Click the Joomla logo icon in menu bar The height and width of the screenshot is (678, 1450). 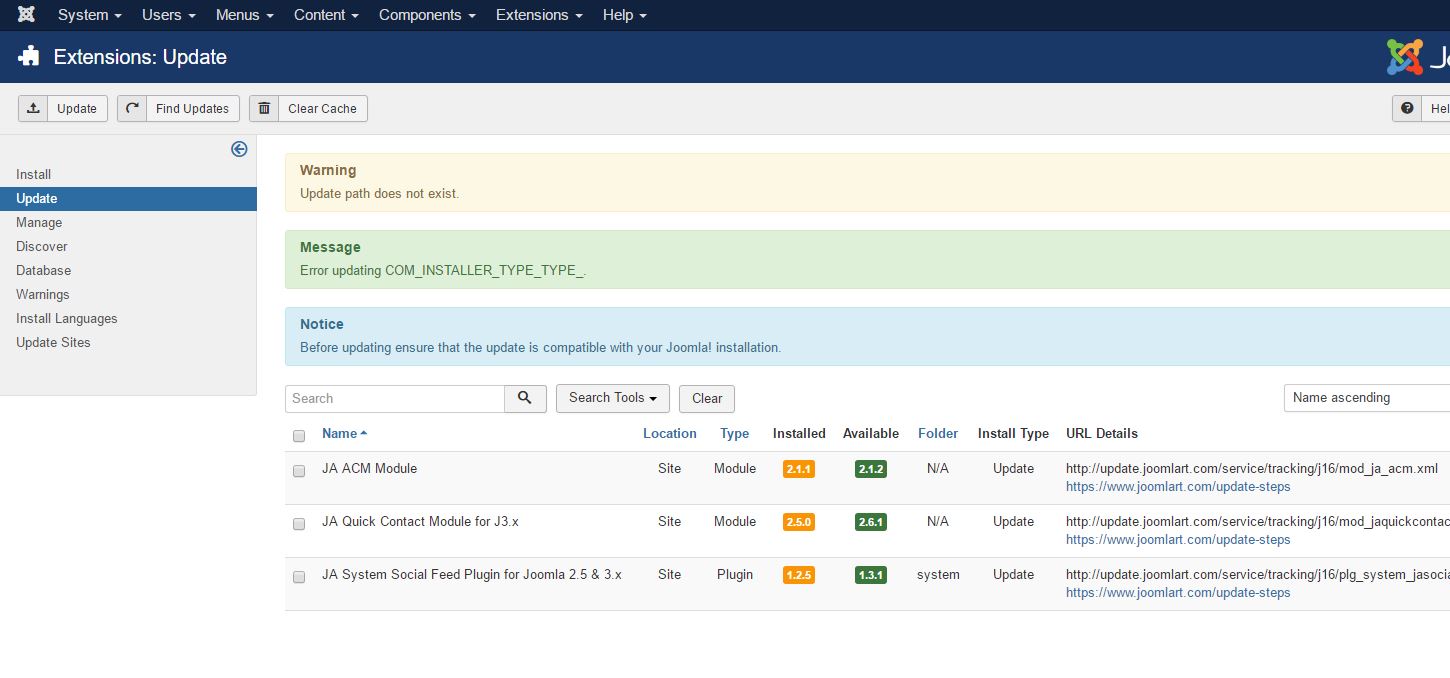[27, 15]
